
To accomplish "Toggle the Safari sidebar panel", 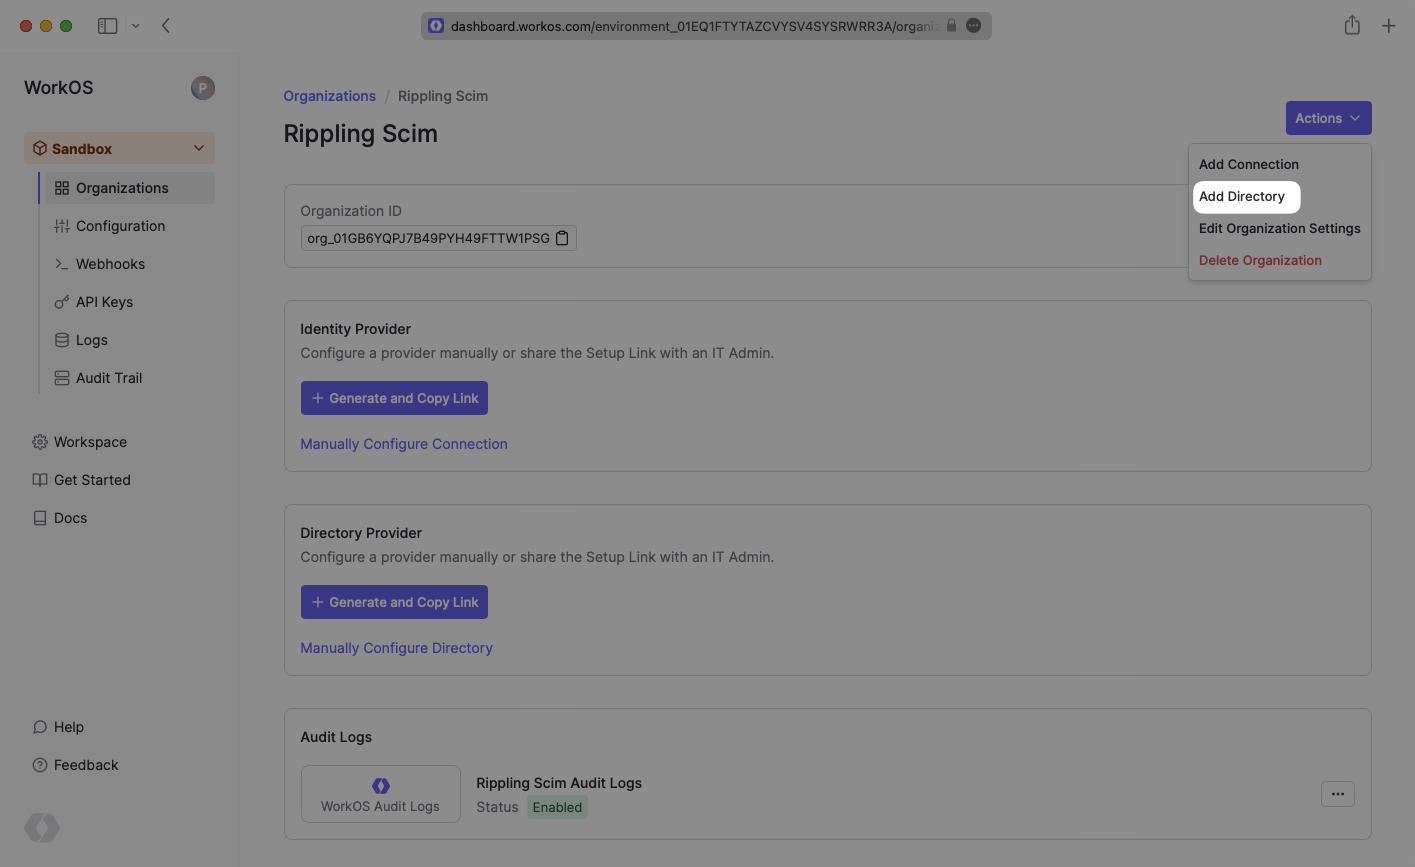I will point(107,26).
